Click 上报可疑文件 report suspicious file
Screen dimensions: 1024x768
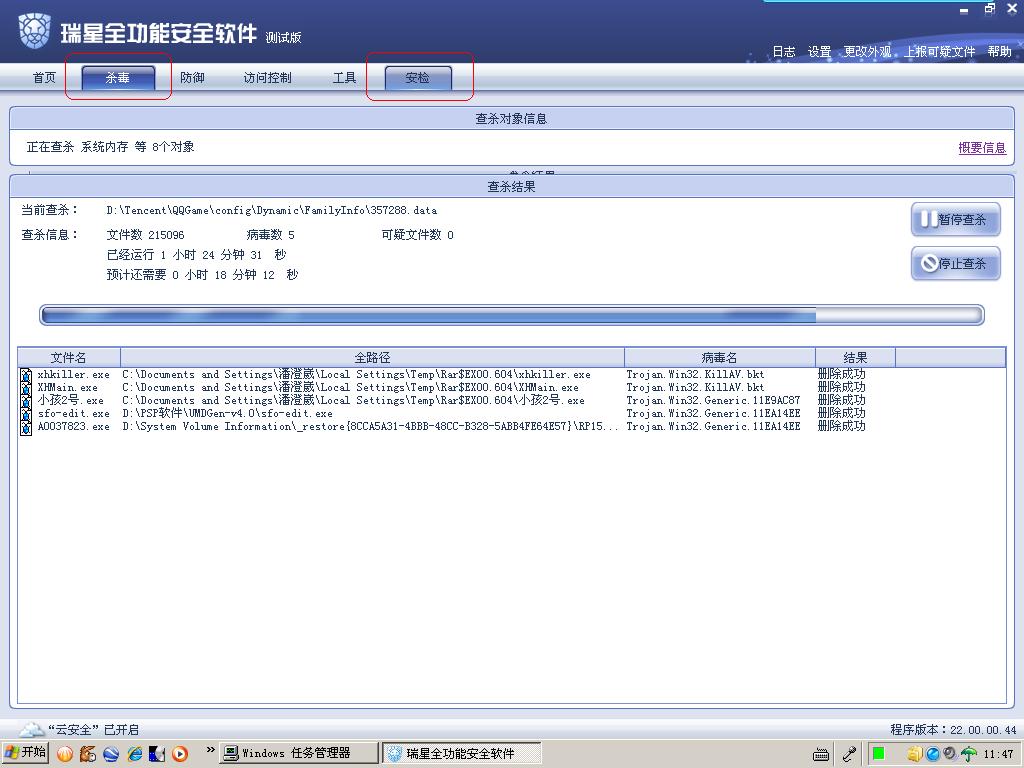tap(940, 52)
